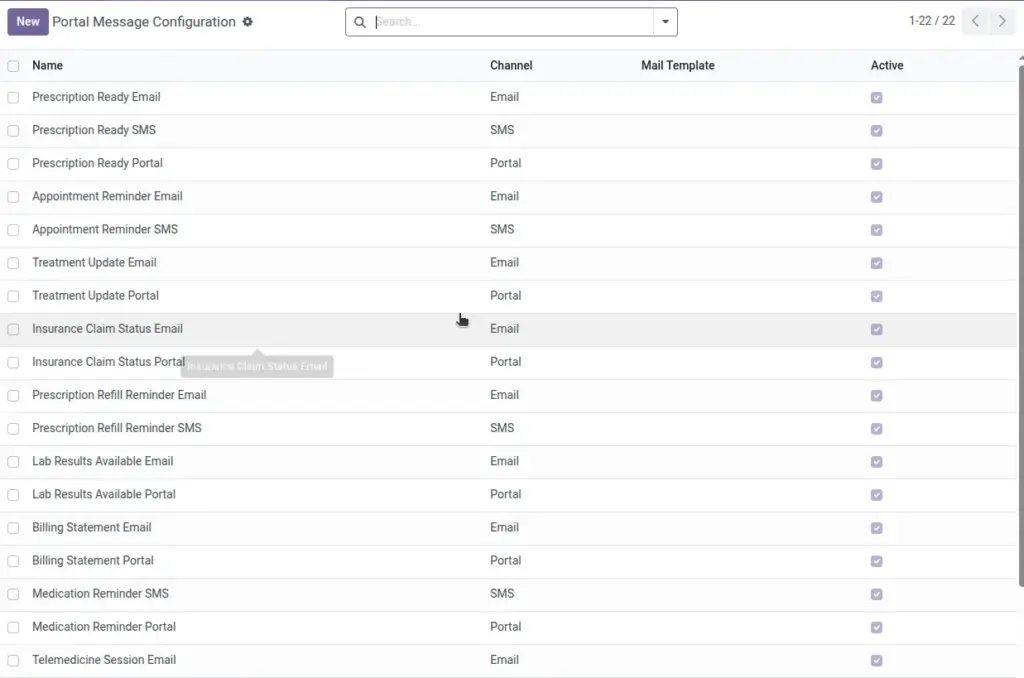Open the Lab Results Available Portal record

click(104, 494)
